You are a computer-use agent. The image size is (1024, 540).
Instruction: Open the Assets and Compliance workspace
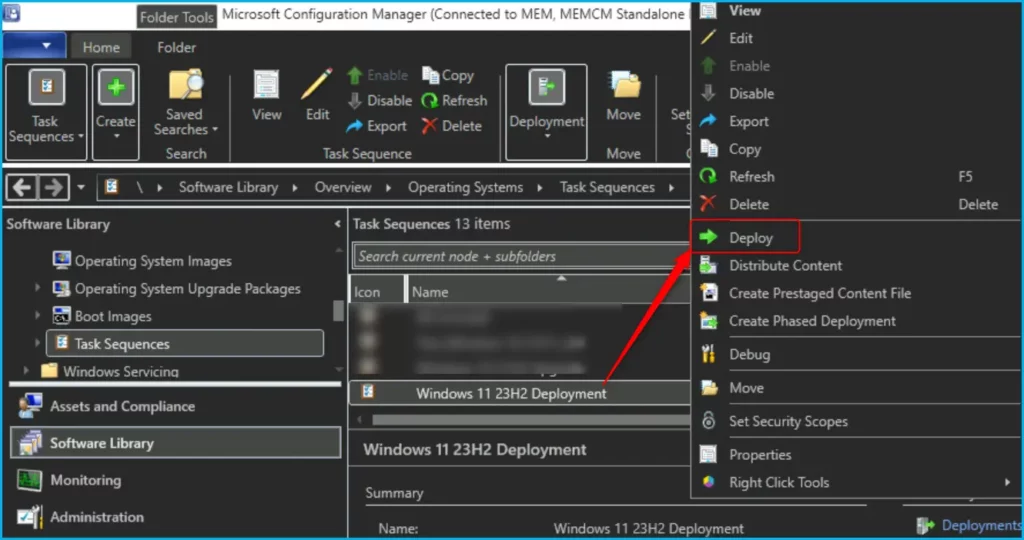175,406
